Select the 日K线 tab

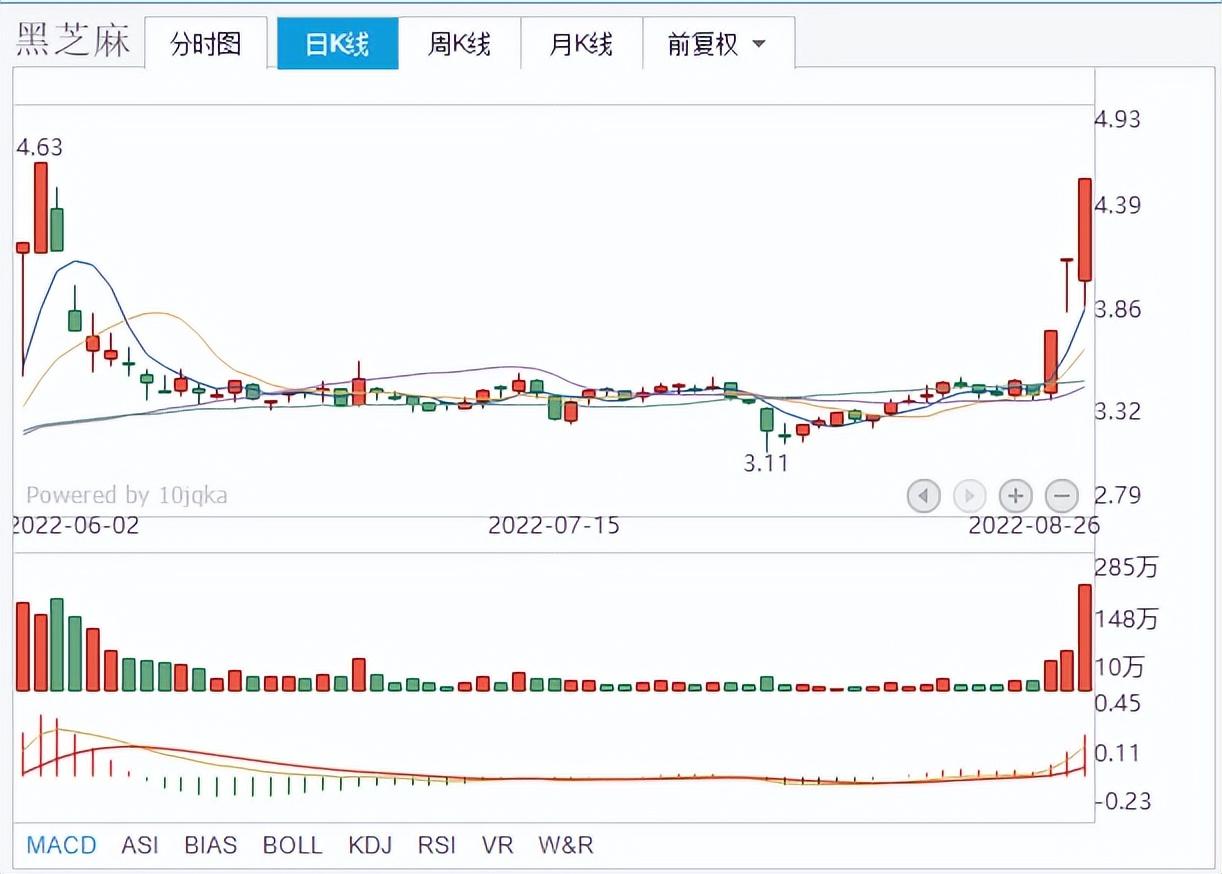(x=337, y=44)
